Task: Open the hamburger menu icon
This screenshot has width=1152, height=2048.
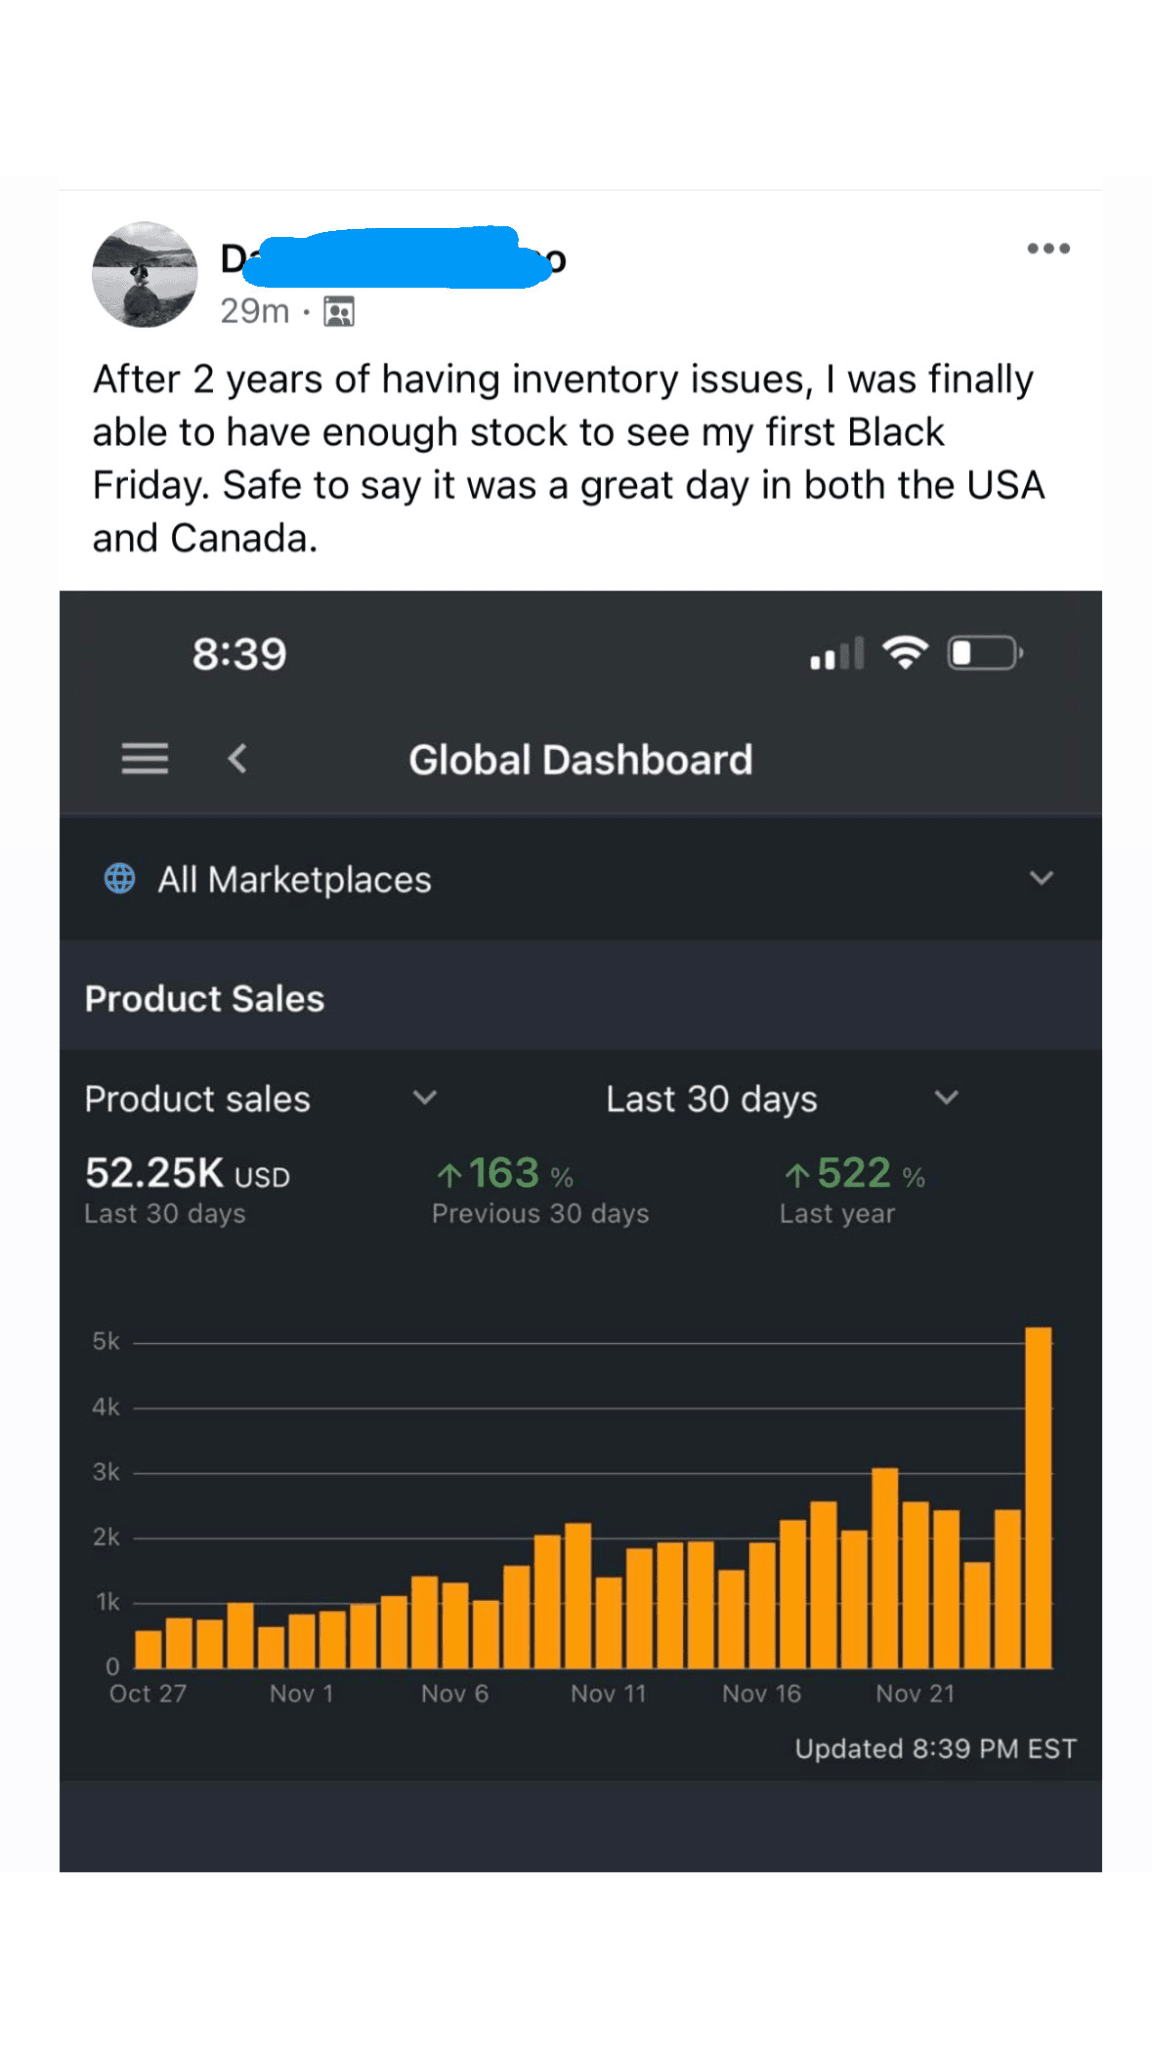Action: (x=145, y=759)
